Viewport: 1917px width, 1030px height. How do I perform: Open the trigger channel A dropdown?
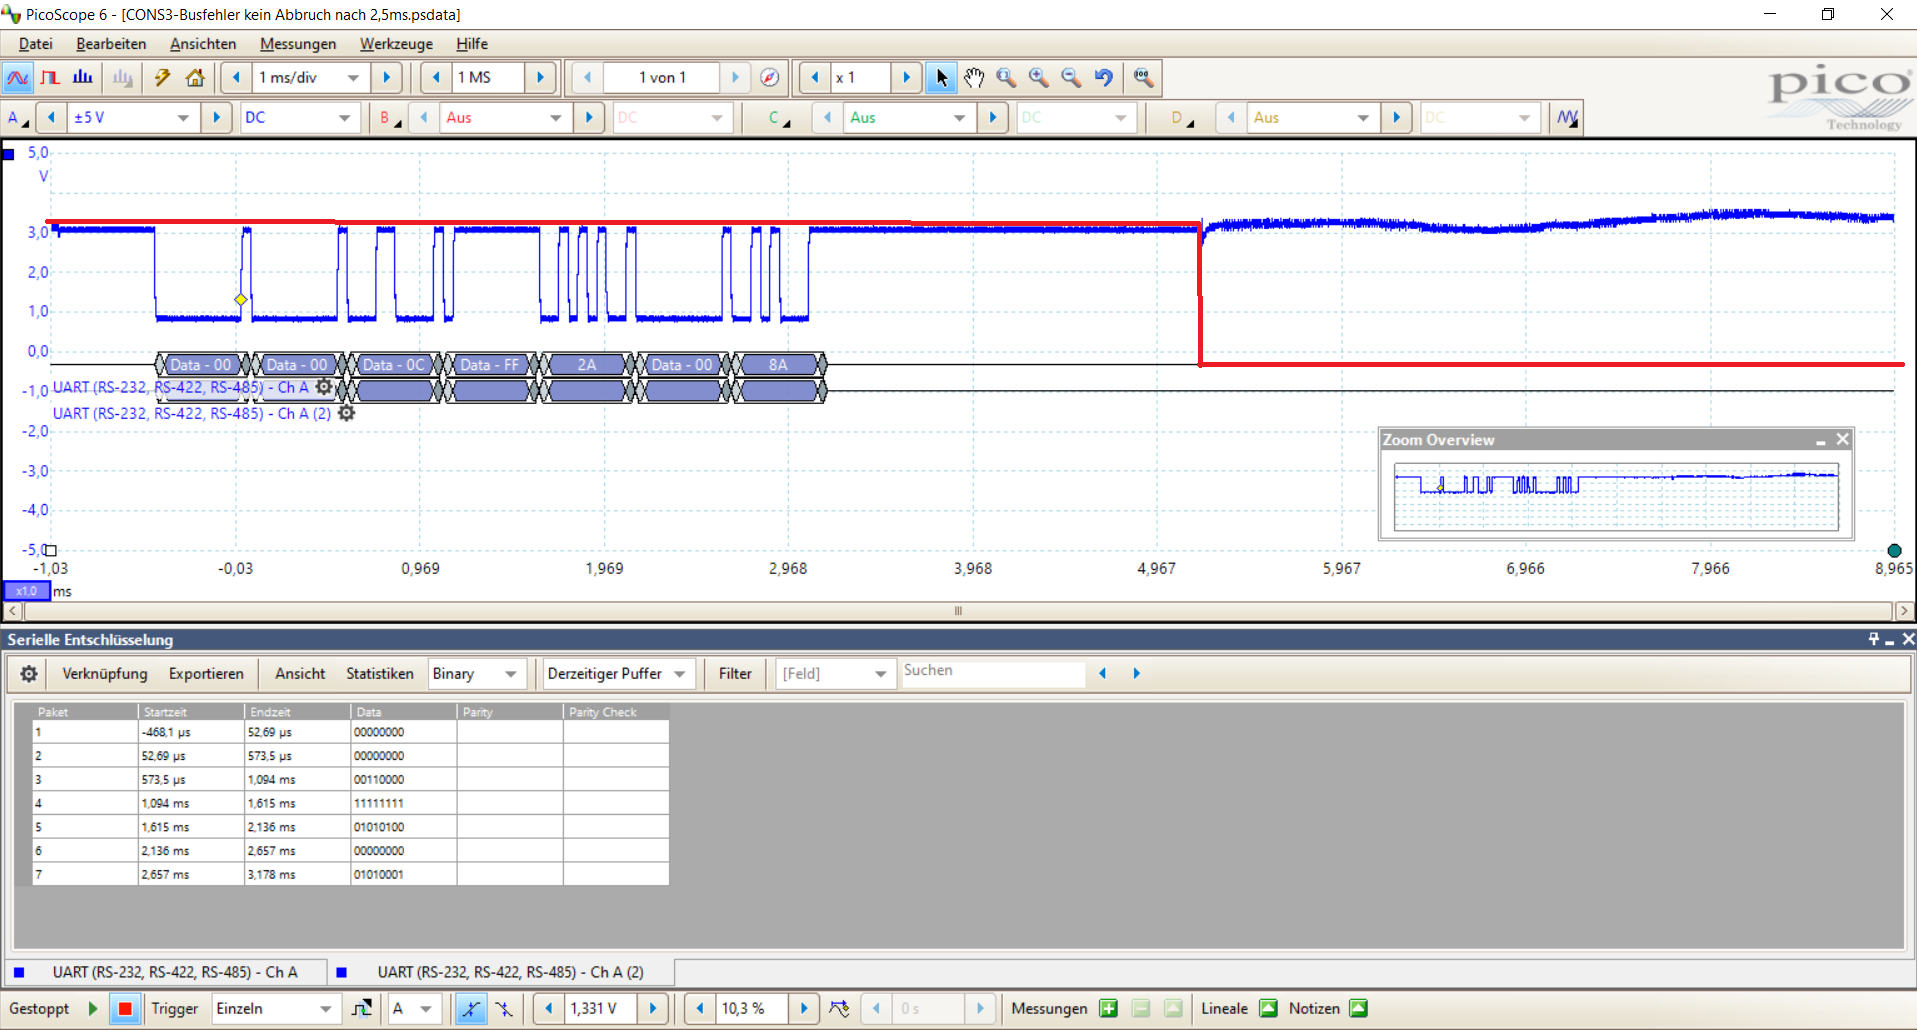pos(413,1008)
